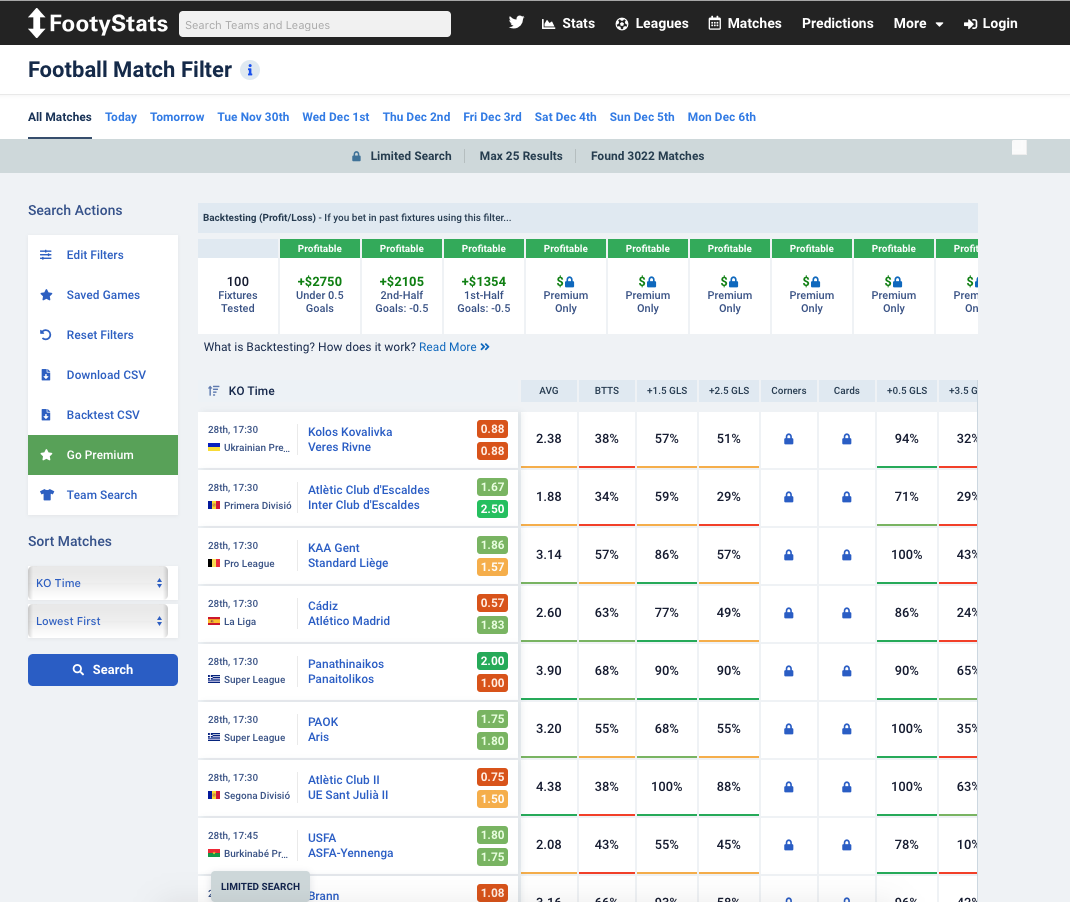Click the Login link
This screenshot has height=902, width=1070.
[990, 23]
